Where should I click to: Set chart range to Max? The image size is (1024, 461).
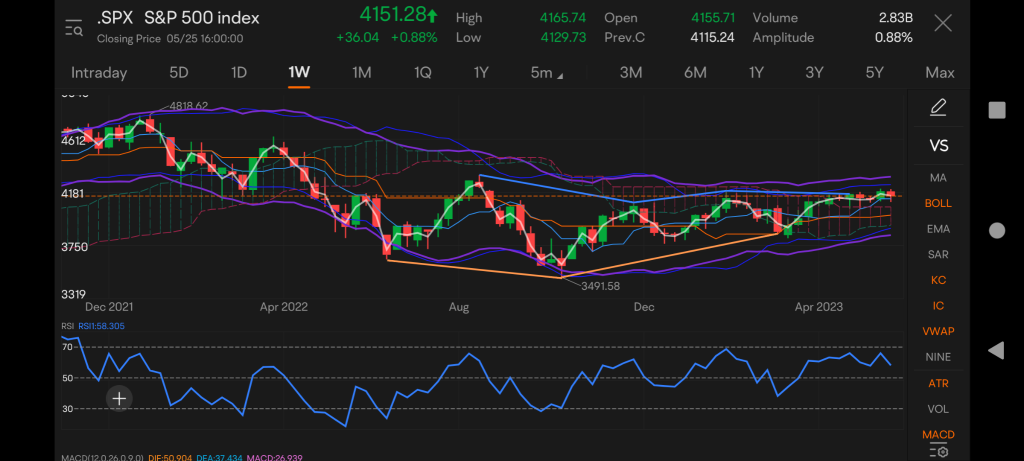(940, 72)
